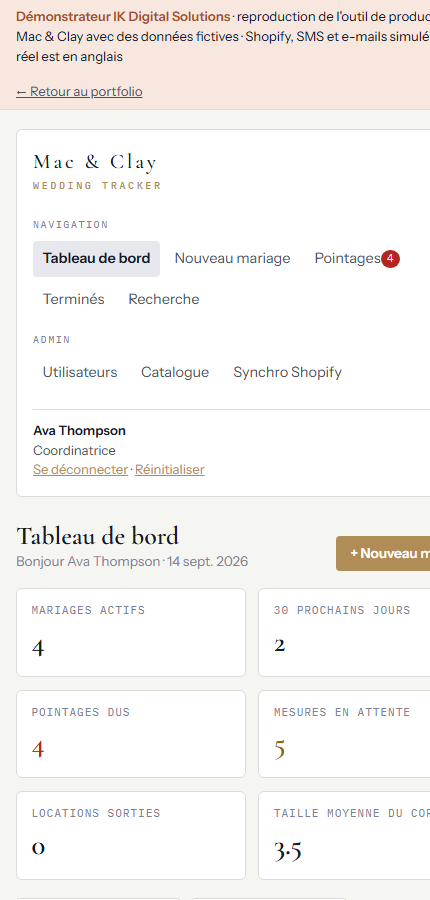Go to Nouveau mariage page

pyautogui.click(x=233, y=259)
